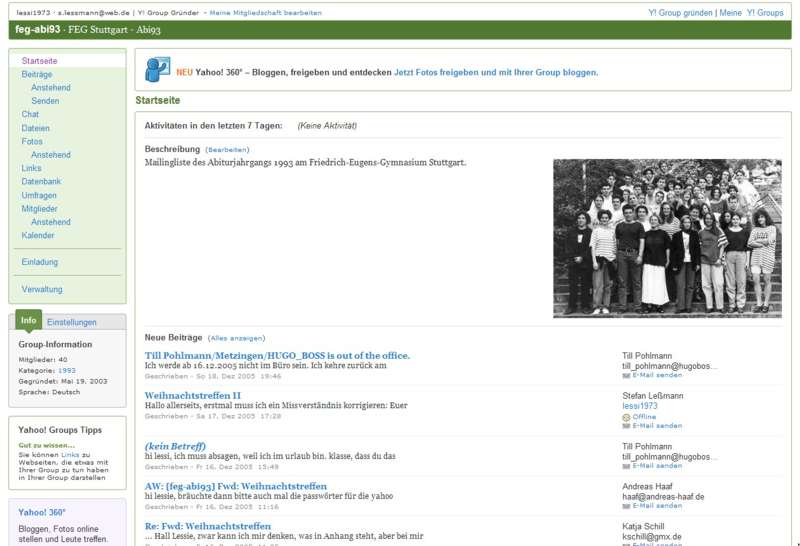
Task: Open Kalender in the sidebar
Action: point(38,235)
